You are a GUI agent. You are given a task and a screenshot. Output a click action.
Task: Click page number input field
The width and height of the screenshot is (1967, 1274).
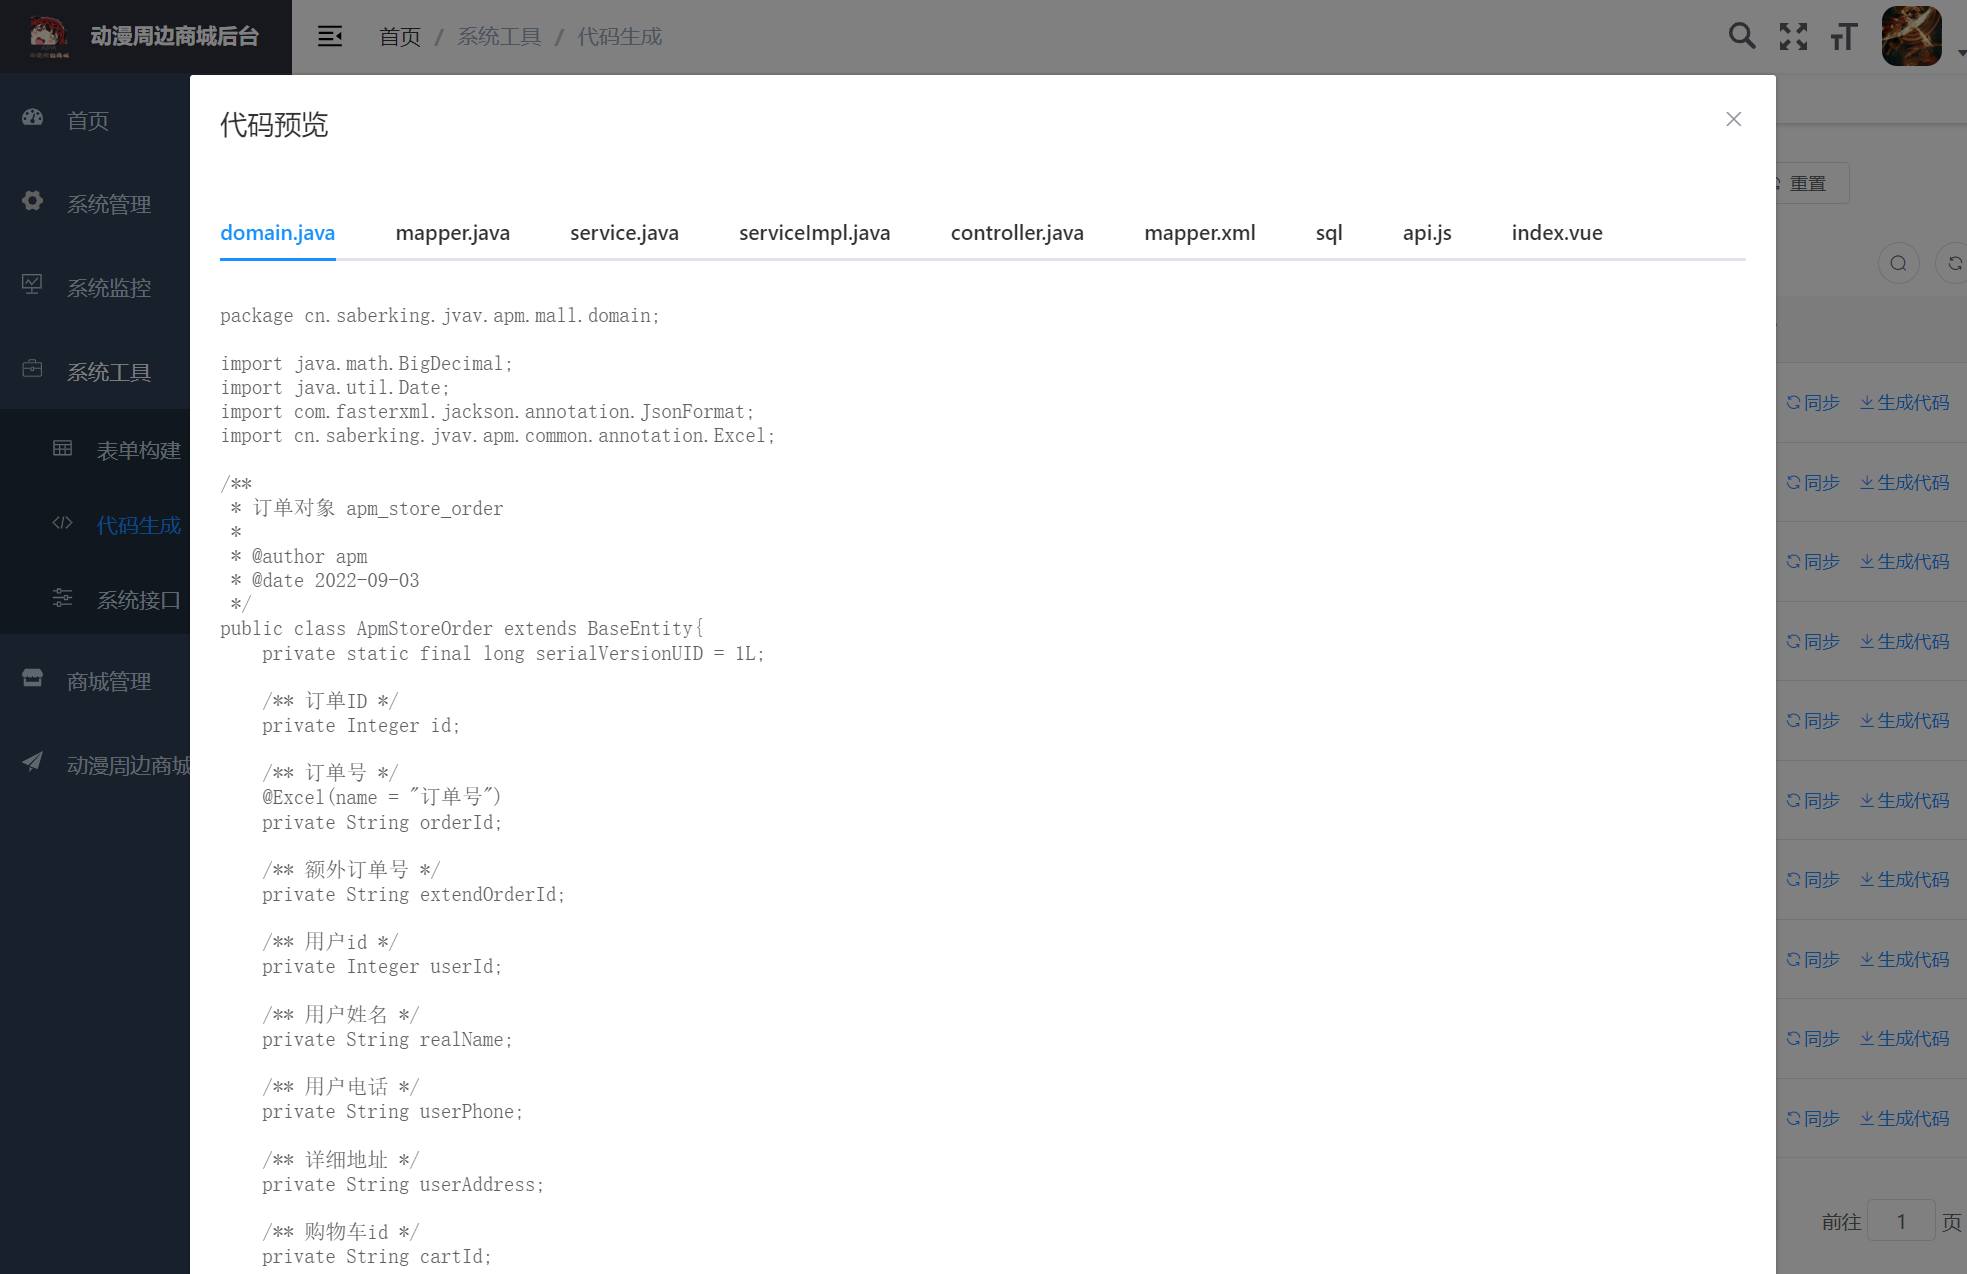pos(1900,1221)
